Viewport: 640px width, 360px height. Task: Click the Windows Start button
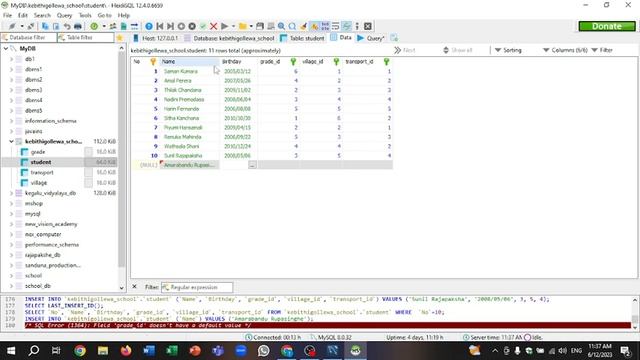tap(11, 351)
